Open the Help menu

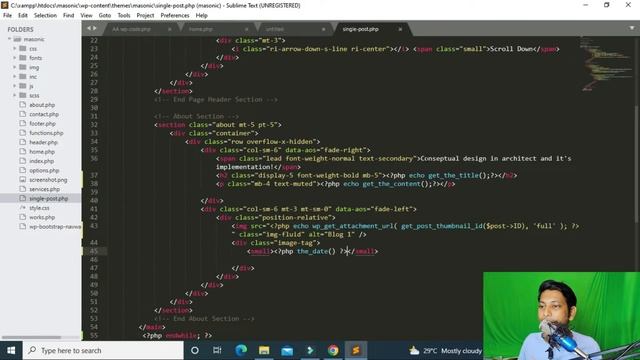coord(202,16)
